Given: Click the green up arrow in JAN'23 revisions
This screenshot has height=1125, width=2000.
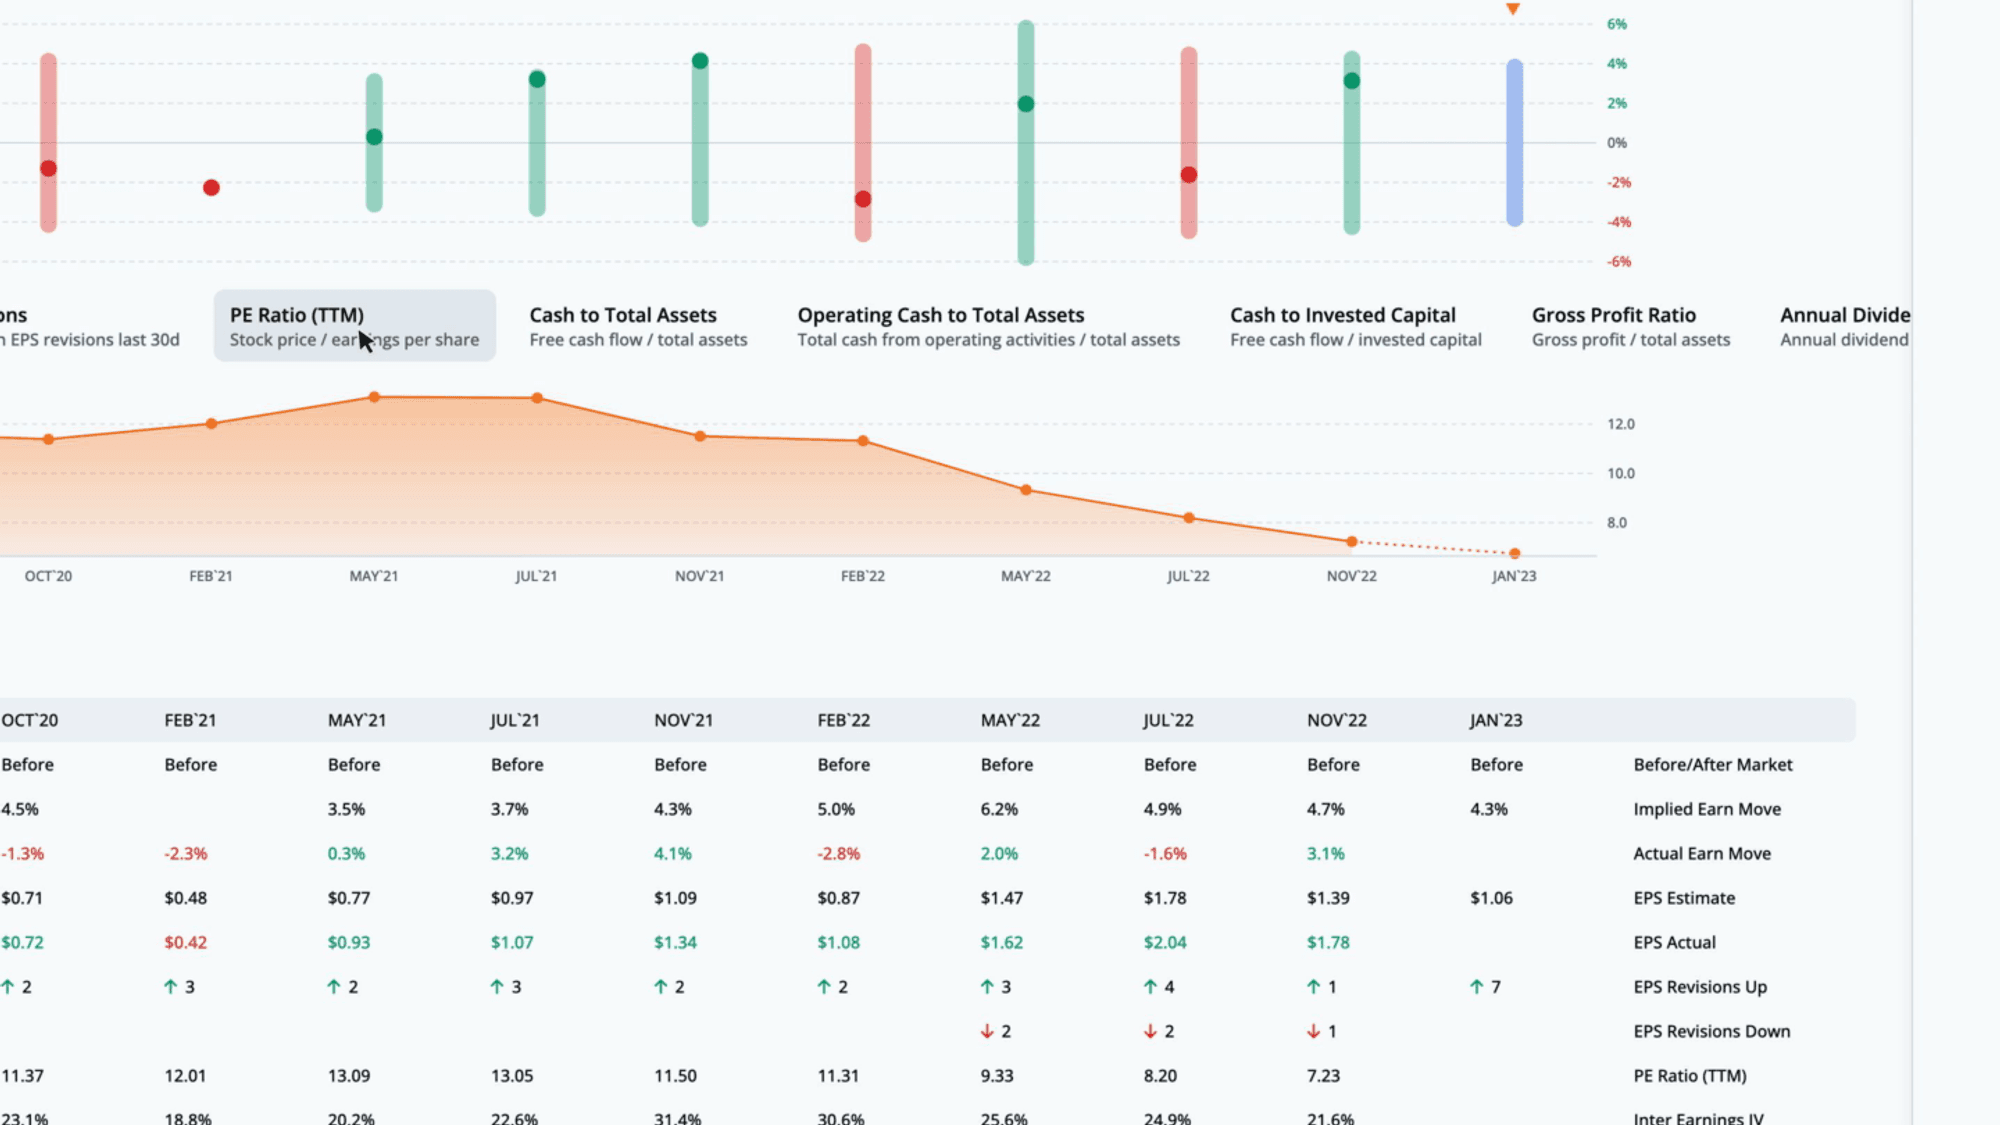Looking at the screenshot, I should coord(1476,987).
